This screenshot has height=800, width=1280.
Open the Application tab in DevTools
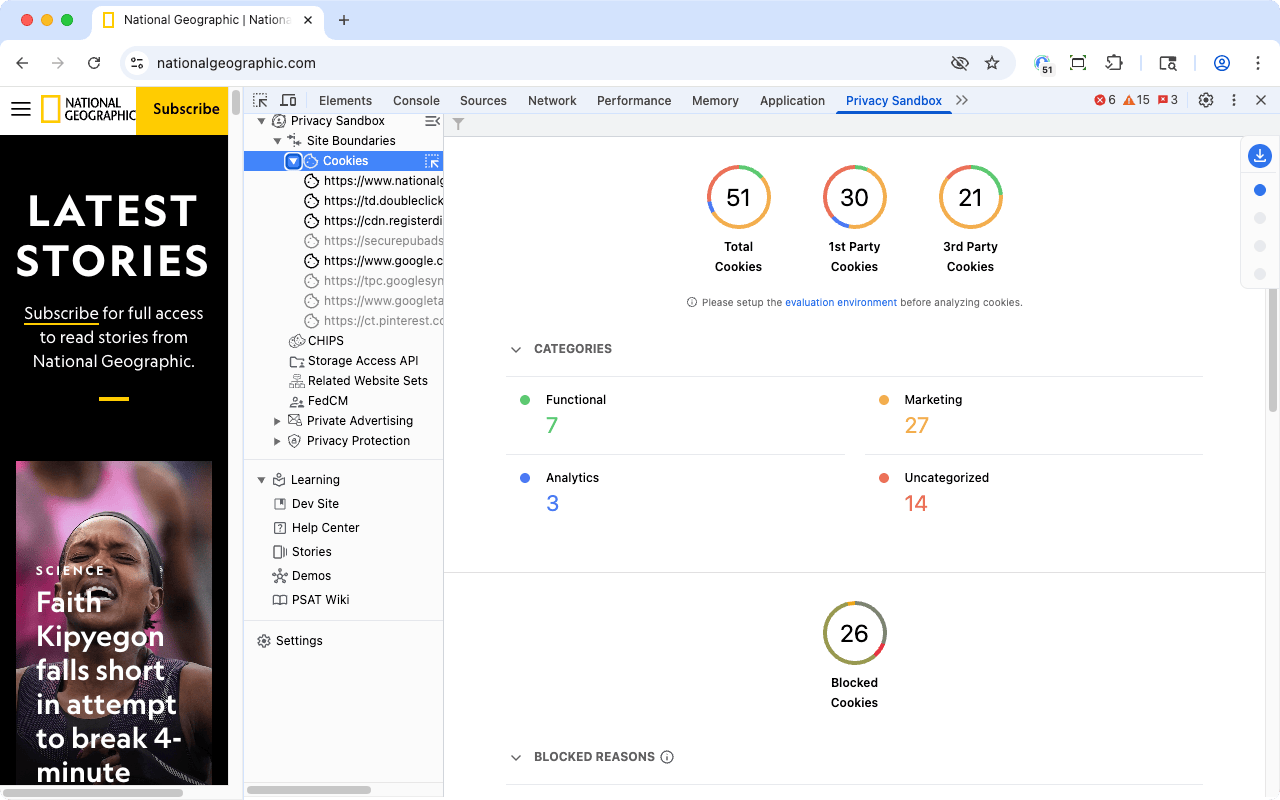pos(792,100)
